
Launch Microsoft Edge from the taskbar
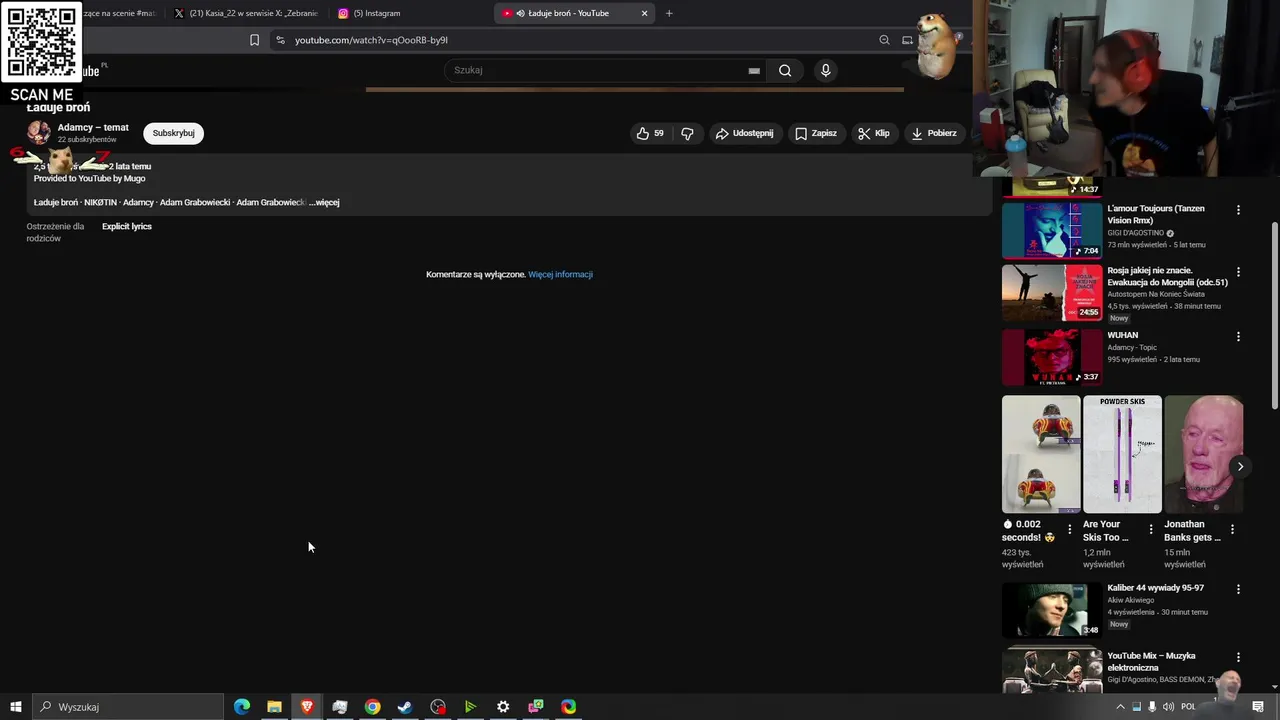241,707
